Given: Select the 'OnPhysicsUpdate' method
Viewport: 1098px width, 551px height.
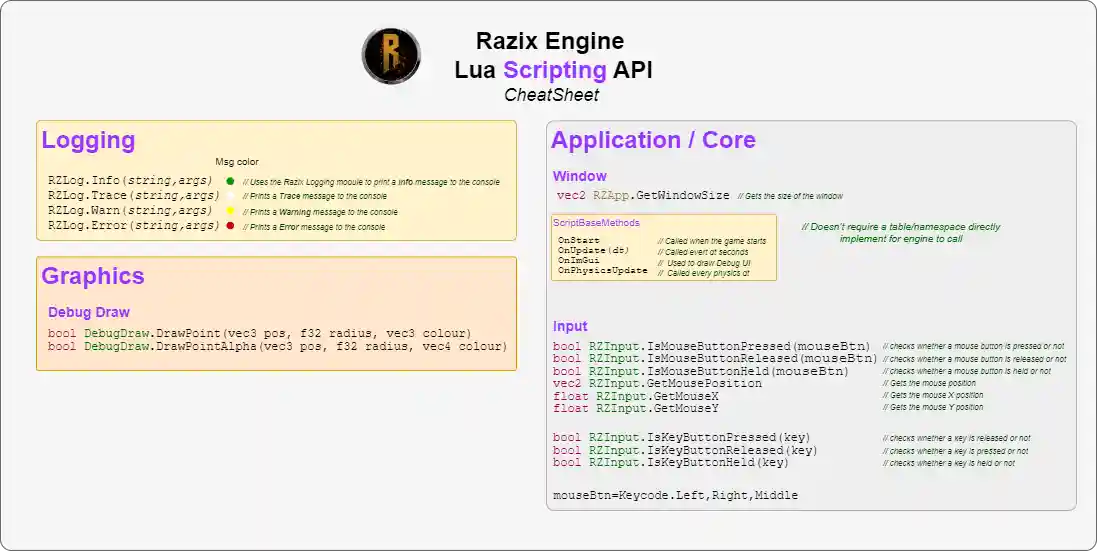Looking at the screenshot, I should 603,270.
